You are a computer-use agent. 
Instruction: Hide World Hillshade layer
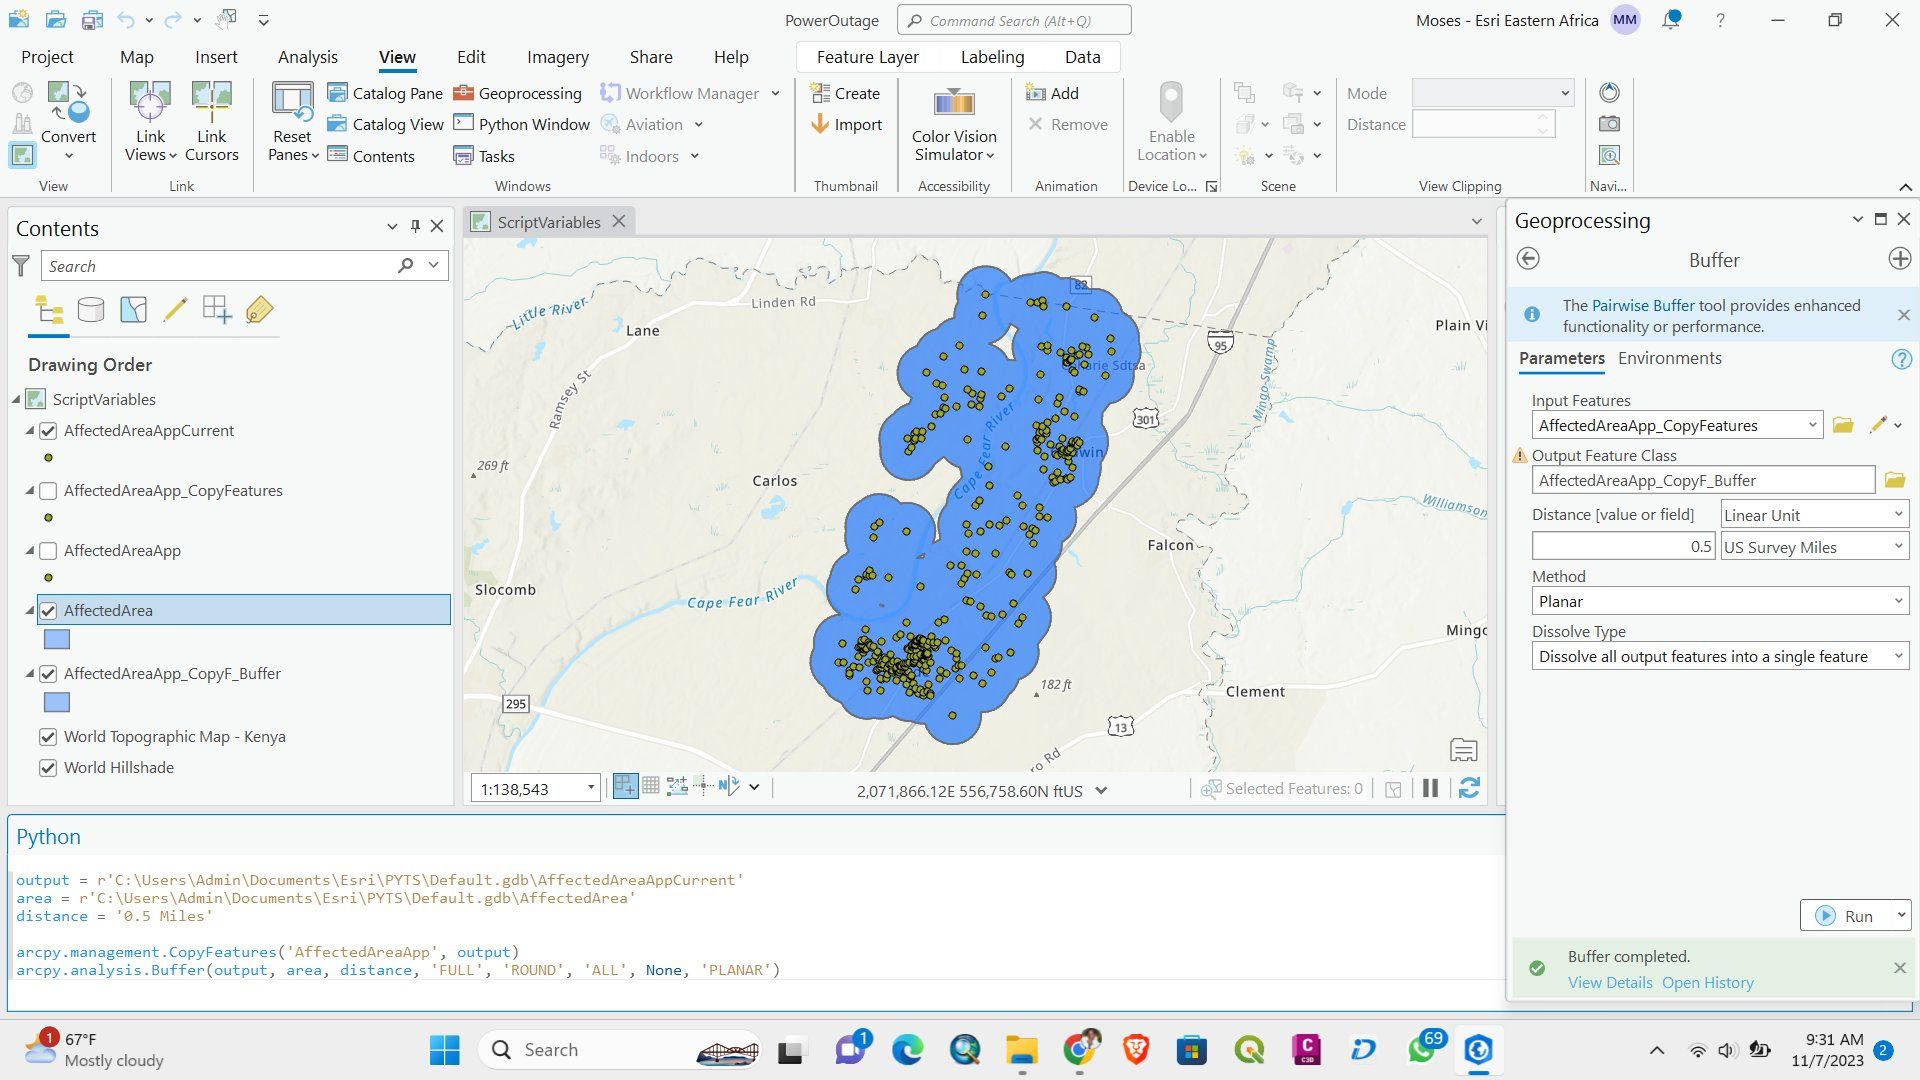tap(48, 768)
